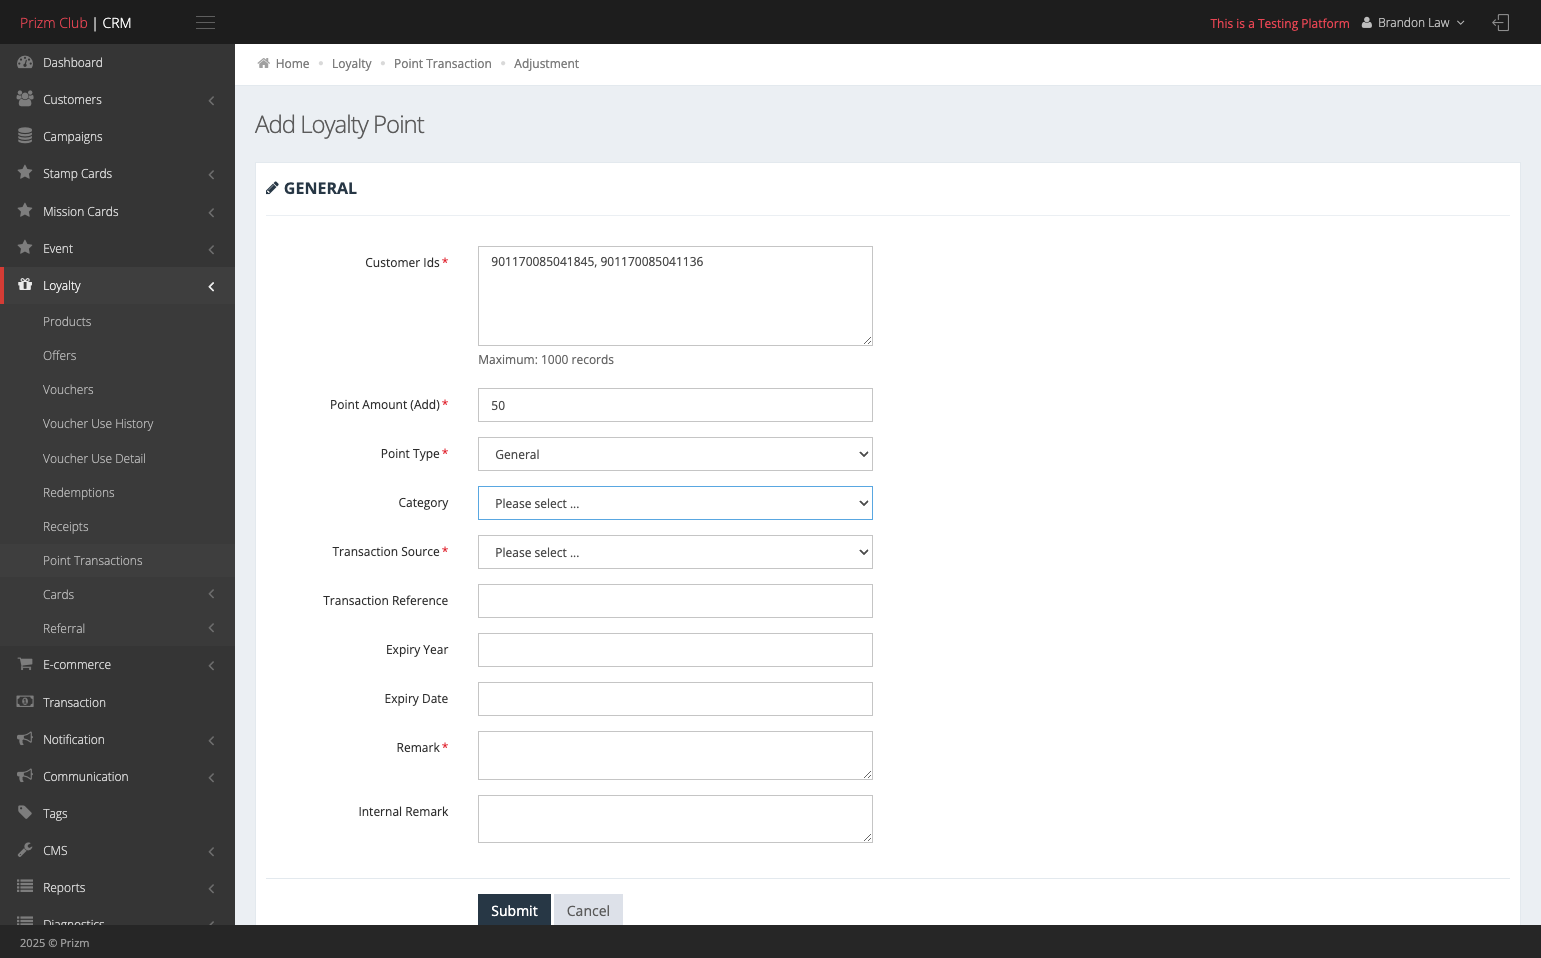1541x958 pixels.
Task: Click the Reports list icon
Action: (x=25, y=887)
